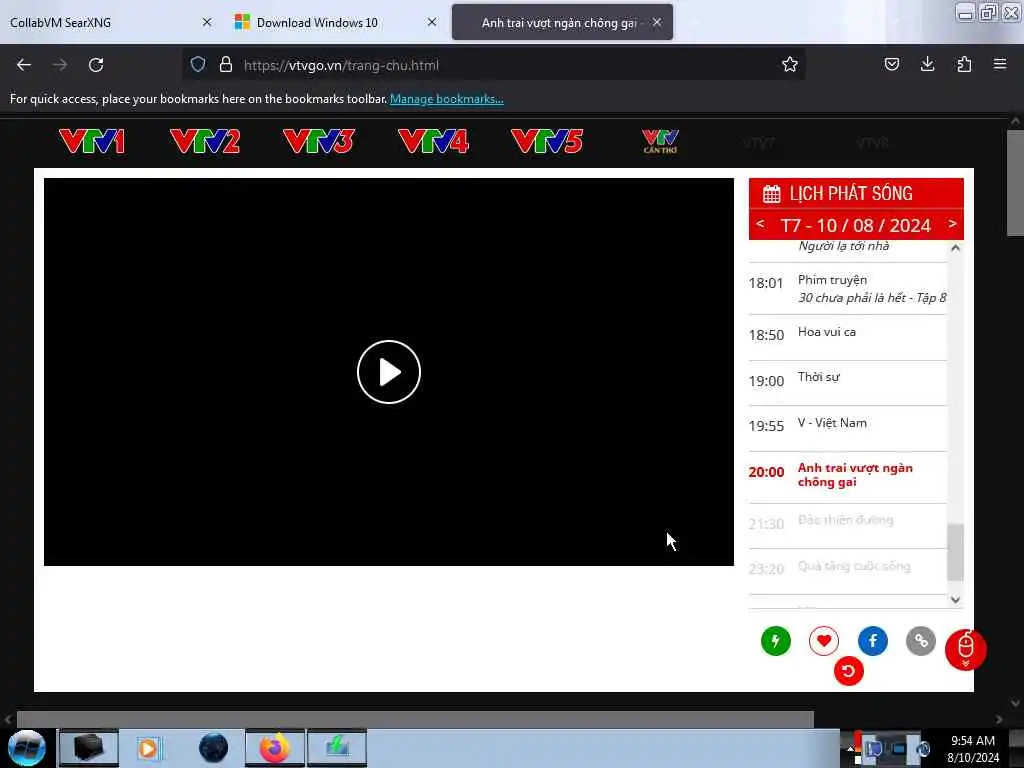Bookmark this page with the star
The width and height of the screenshot is (1024, 768).
790,64
